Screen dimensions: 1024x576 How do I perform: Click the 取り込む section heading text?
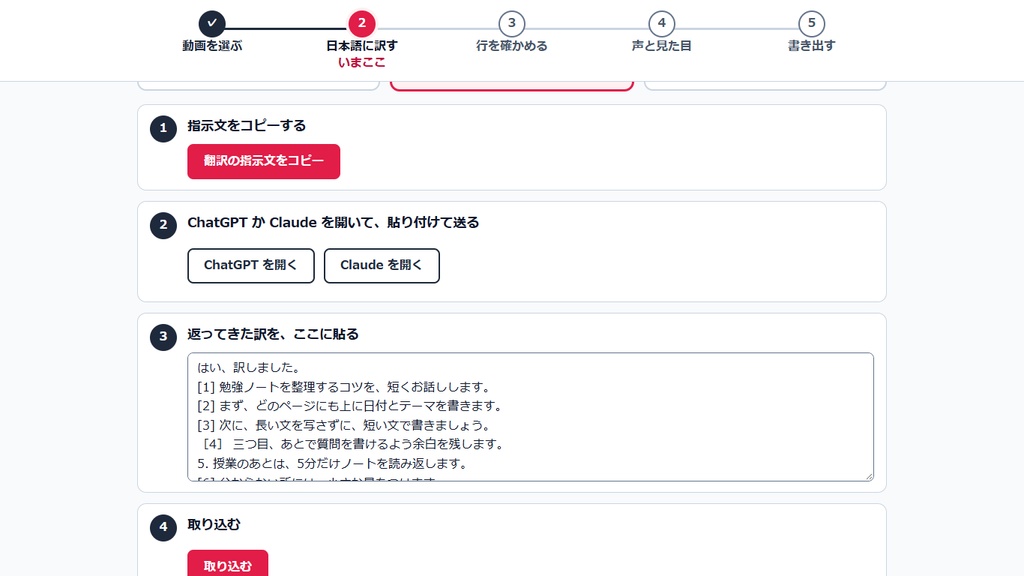pos(214,524)
